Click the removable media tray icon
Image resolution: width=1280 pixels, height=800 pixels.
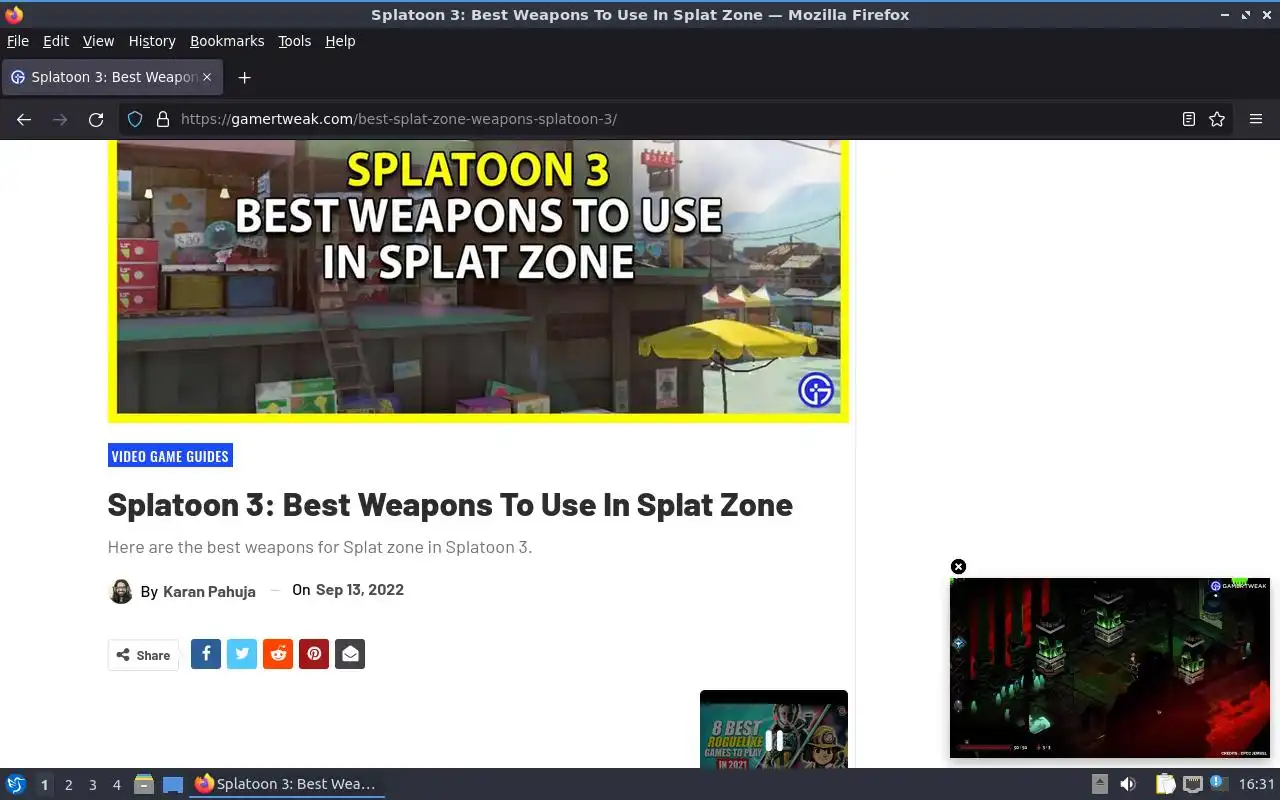coord(1099,784)
